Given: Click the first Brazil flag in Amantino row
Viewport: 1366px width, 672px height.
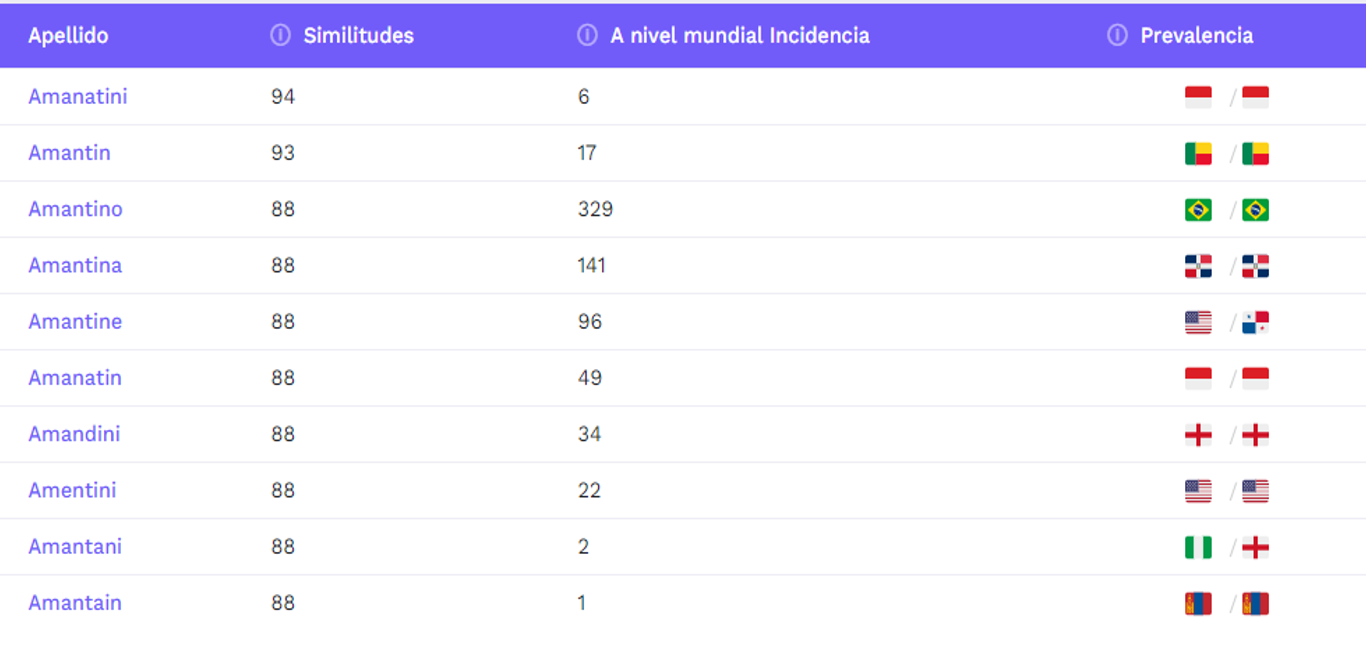Looking at the screenshot, I should 1198,210.
